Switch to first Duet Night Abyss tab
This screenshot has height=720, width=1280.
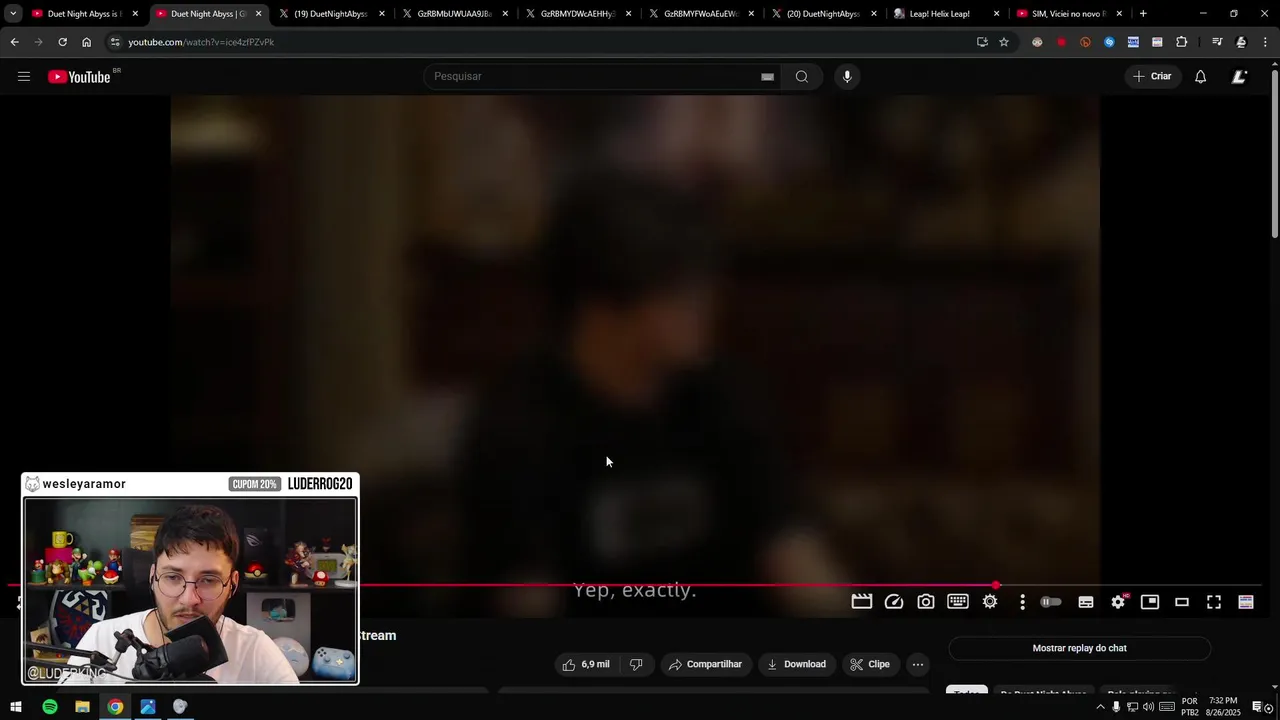[x=84, y=14]
